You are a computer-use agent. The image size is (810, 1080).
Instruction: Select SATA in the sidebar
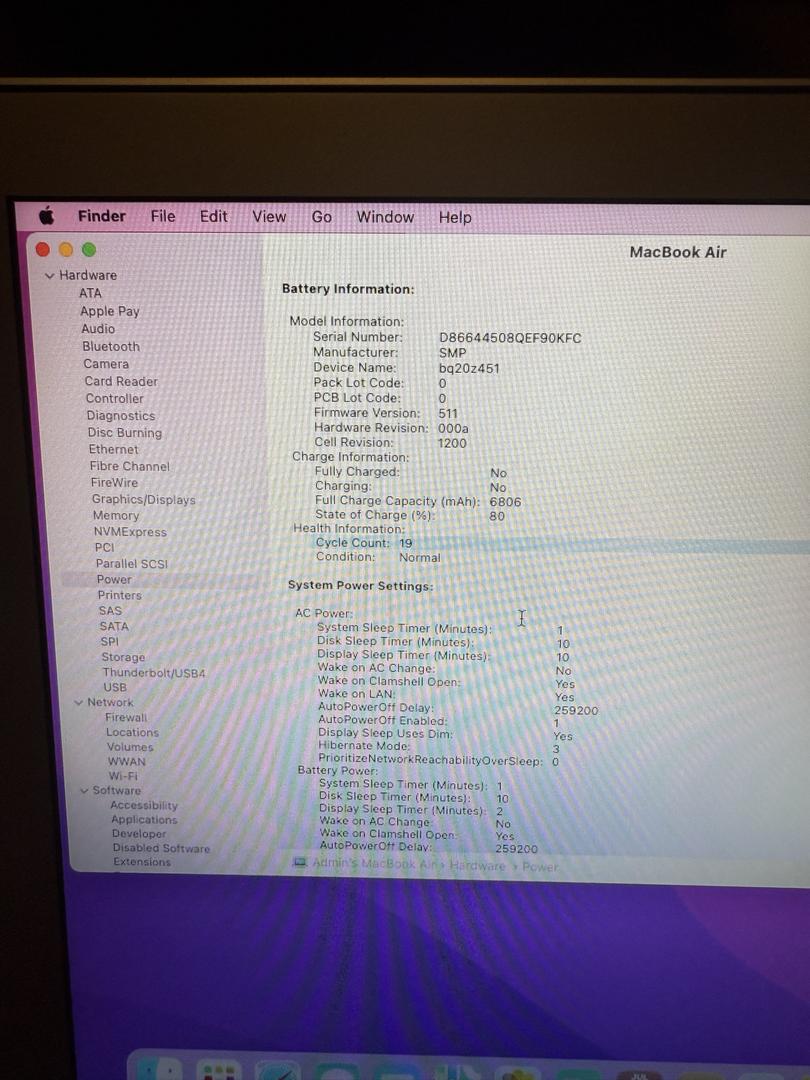[114, 626]
